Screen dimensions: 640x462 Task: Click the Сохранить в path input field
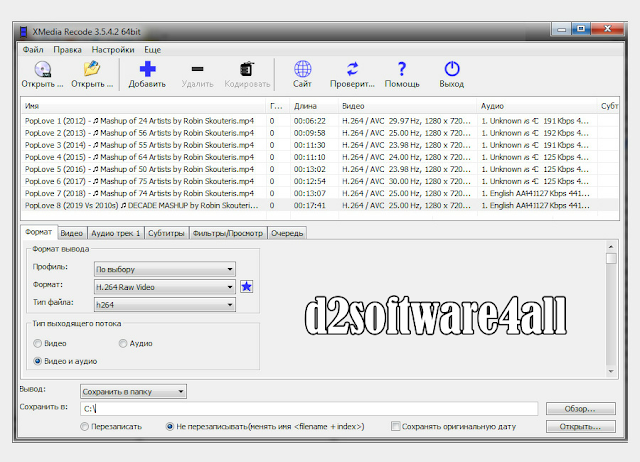point(309,409)
